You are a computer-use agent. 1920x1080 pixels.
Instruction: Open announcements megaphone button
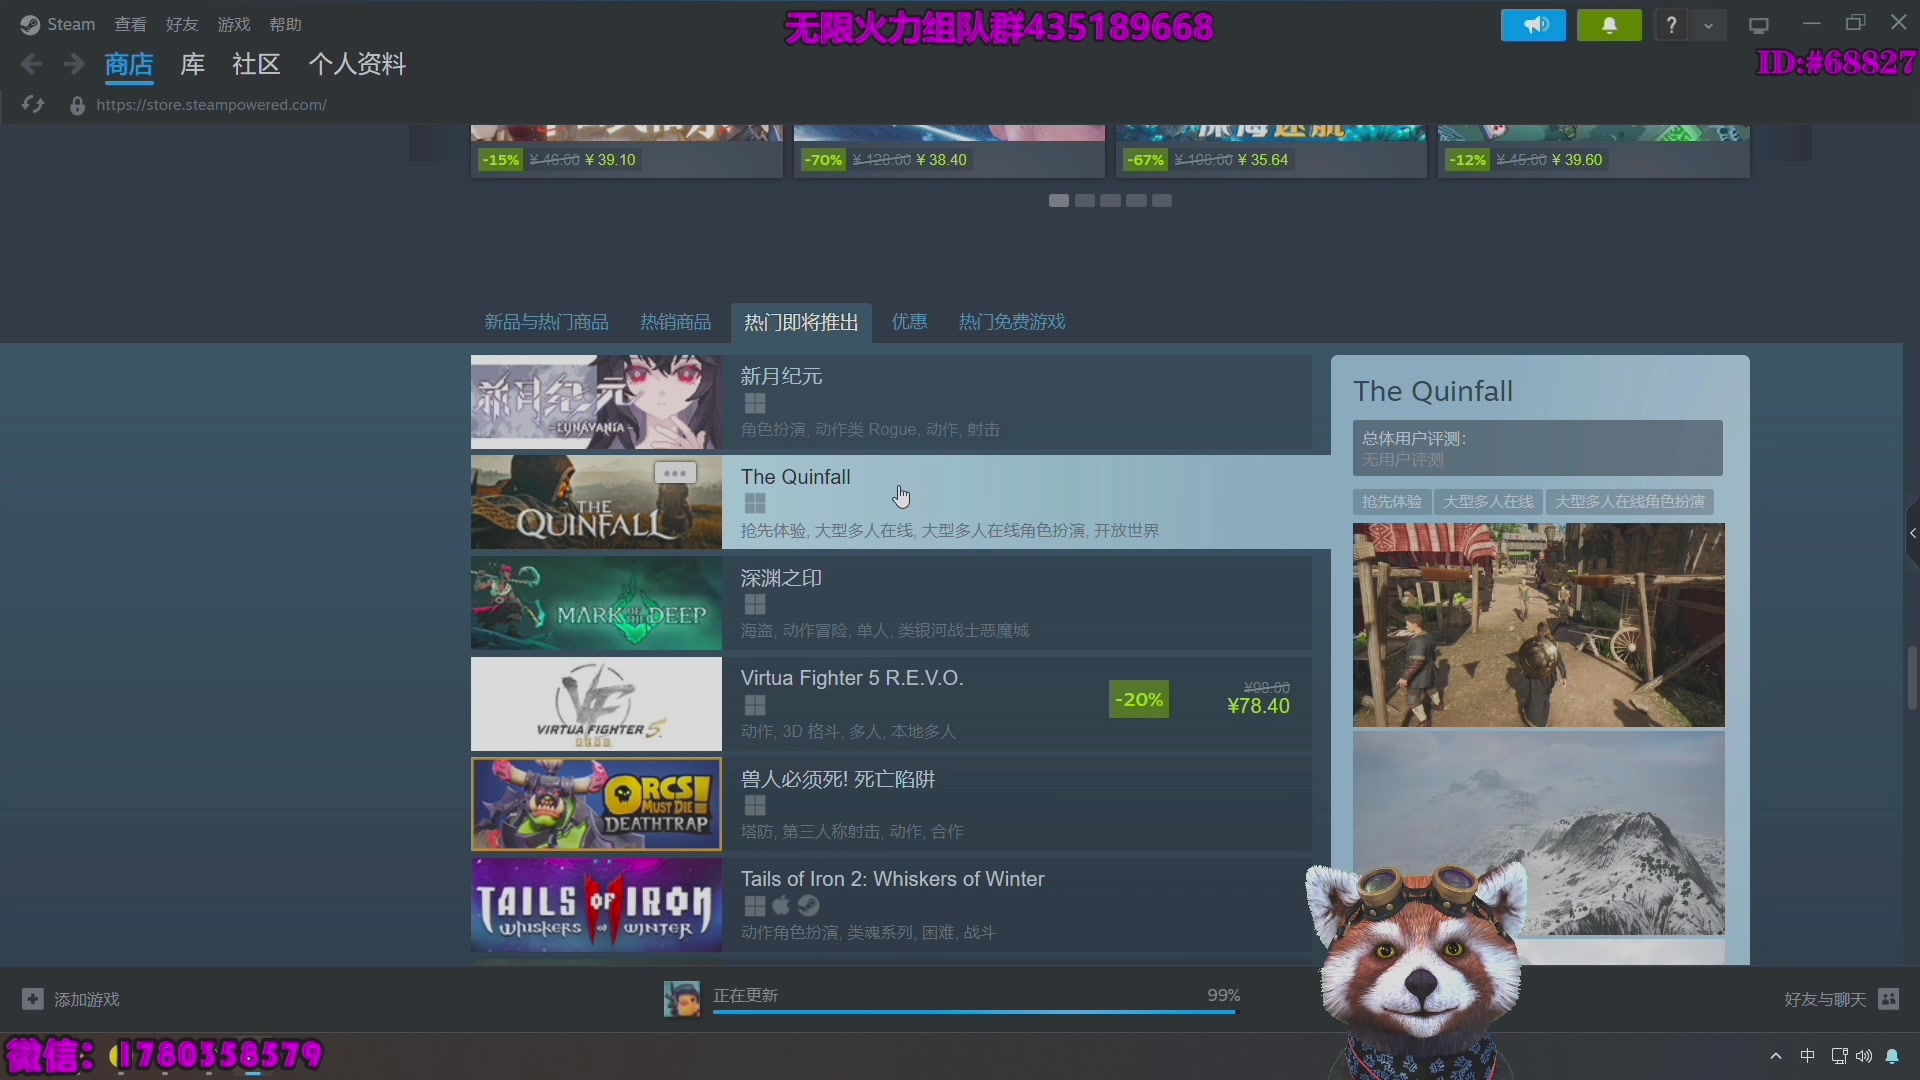(x=1533, y=25)
